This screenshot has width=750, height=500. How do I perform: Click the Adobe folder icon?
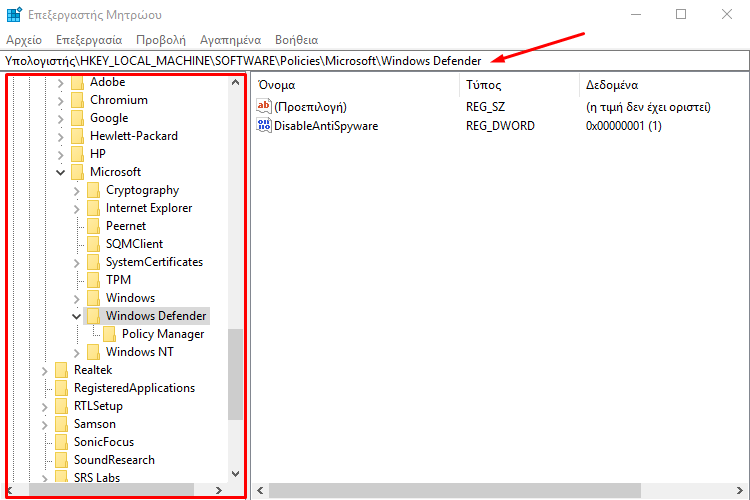(x=77, y=82)
